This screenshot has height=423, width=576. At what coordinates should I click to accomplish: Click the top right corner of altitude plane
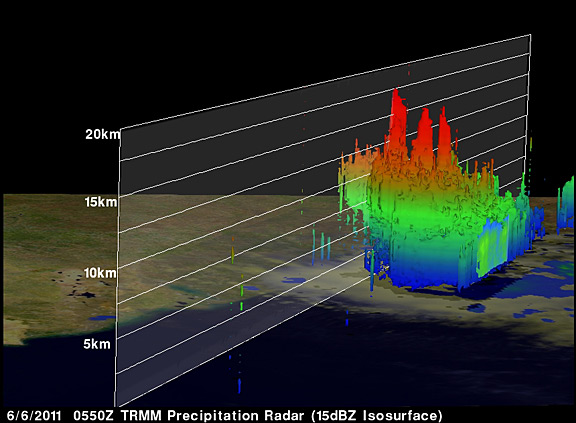530,35
